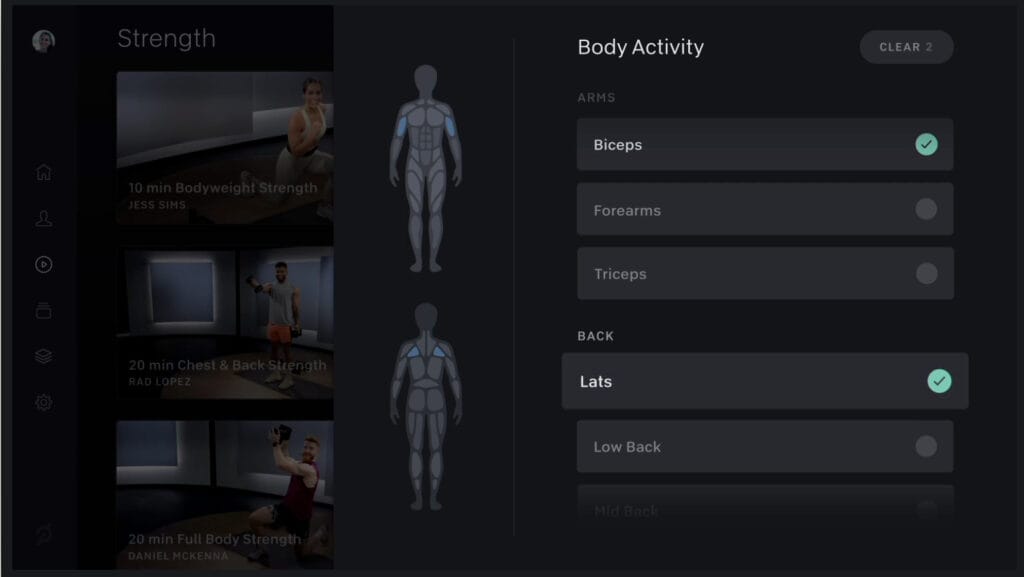Click the bottom sidebar refresh icon
This screenshot has width=1024, height=577.
(x=44, y=535)
